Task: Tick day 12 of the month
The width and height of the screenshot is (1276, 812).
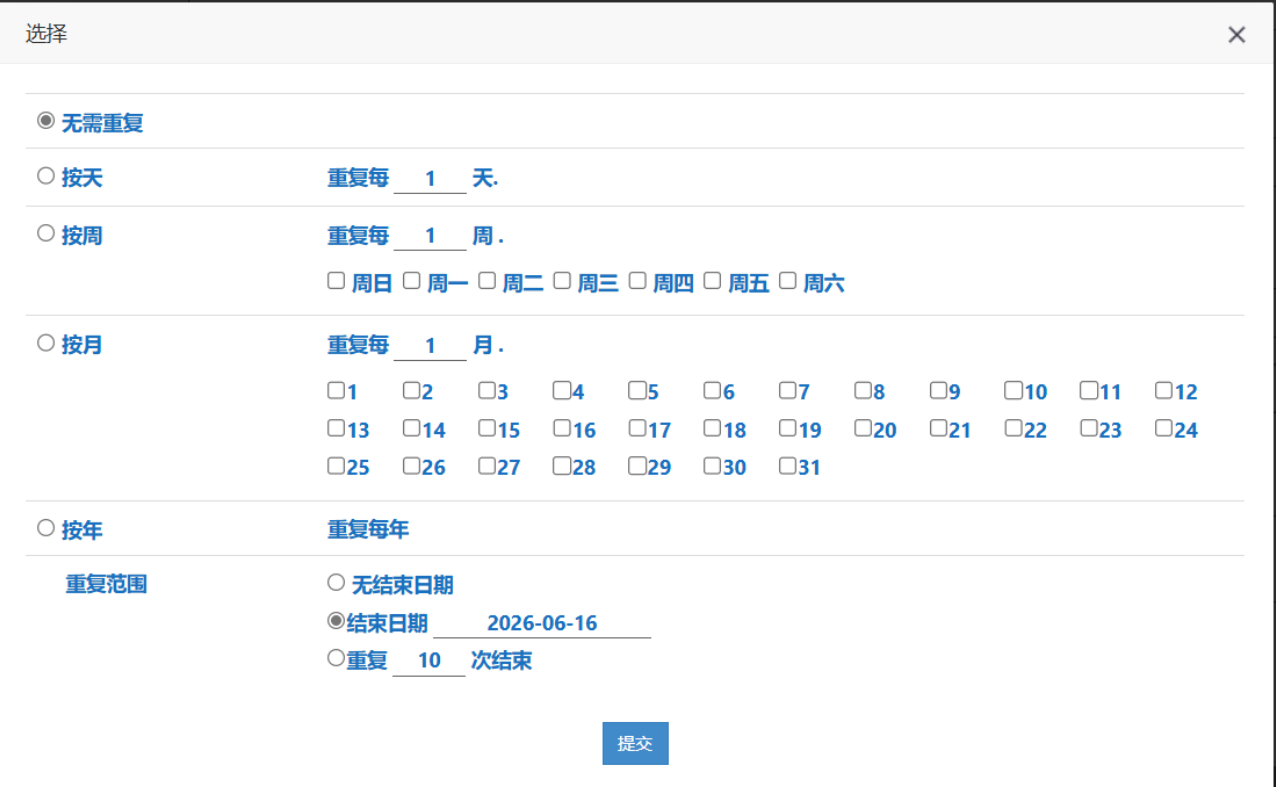Action: click(1163, 390)
